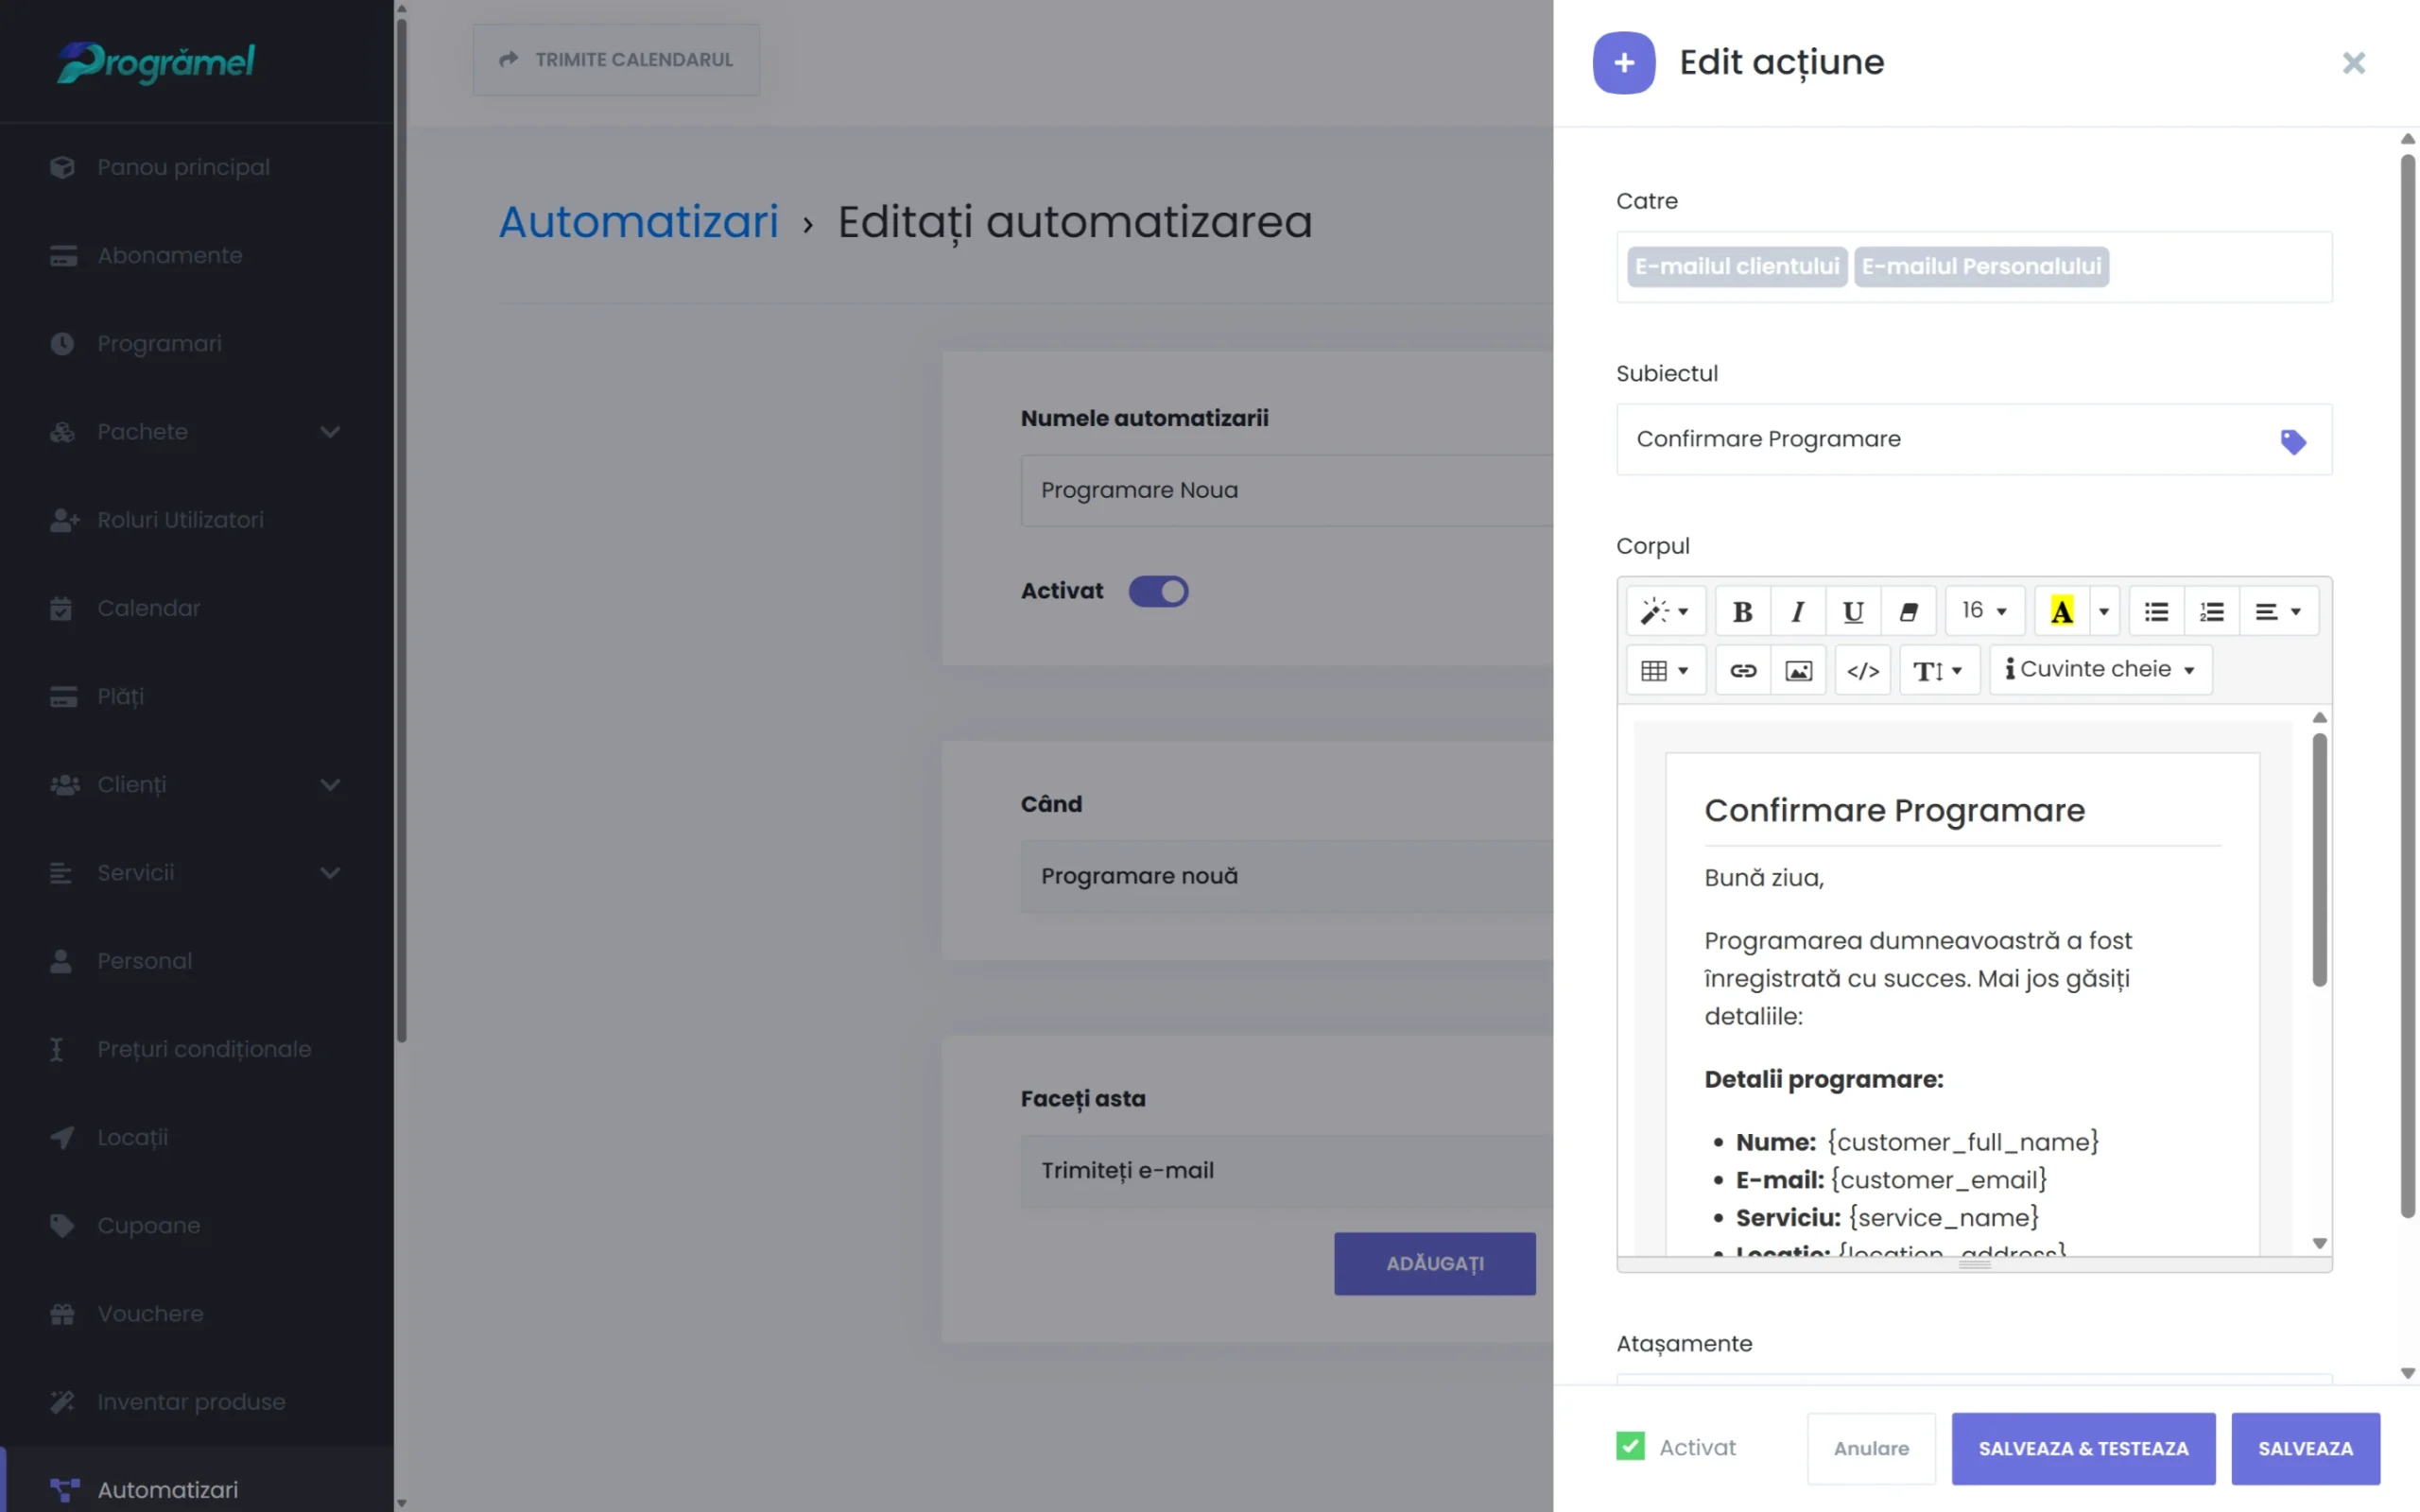Toggle the Activat switch for the automation
This screenshot has height=1512, width=2420.
pyautogui.click(x=1158, y=591)
